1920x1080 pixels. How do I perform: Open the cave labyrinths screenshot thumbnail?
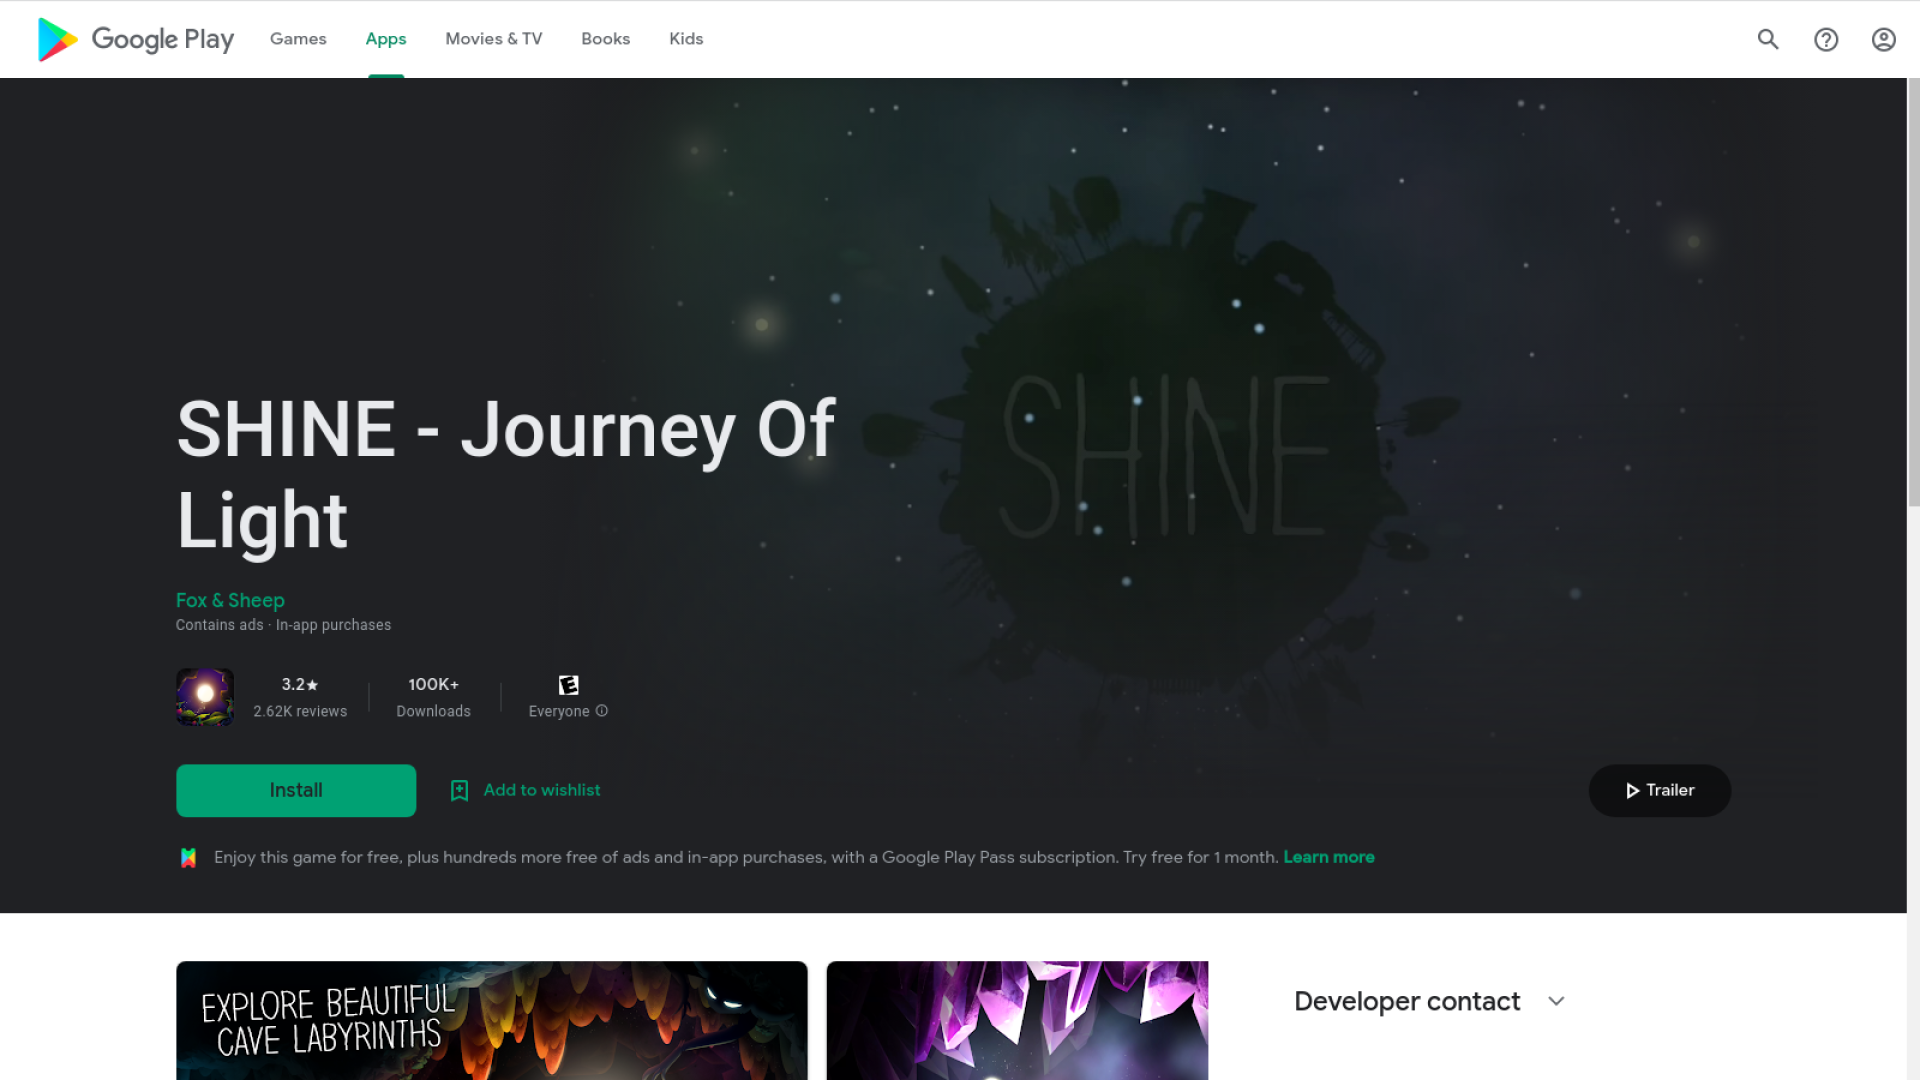coord(492,1020)
